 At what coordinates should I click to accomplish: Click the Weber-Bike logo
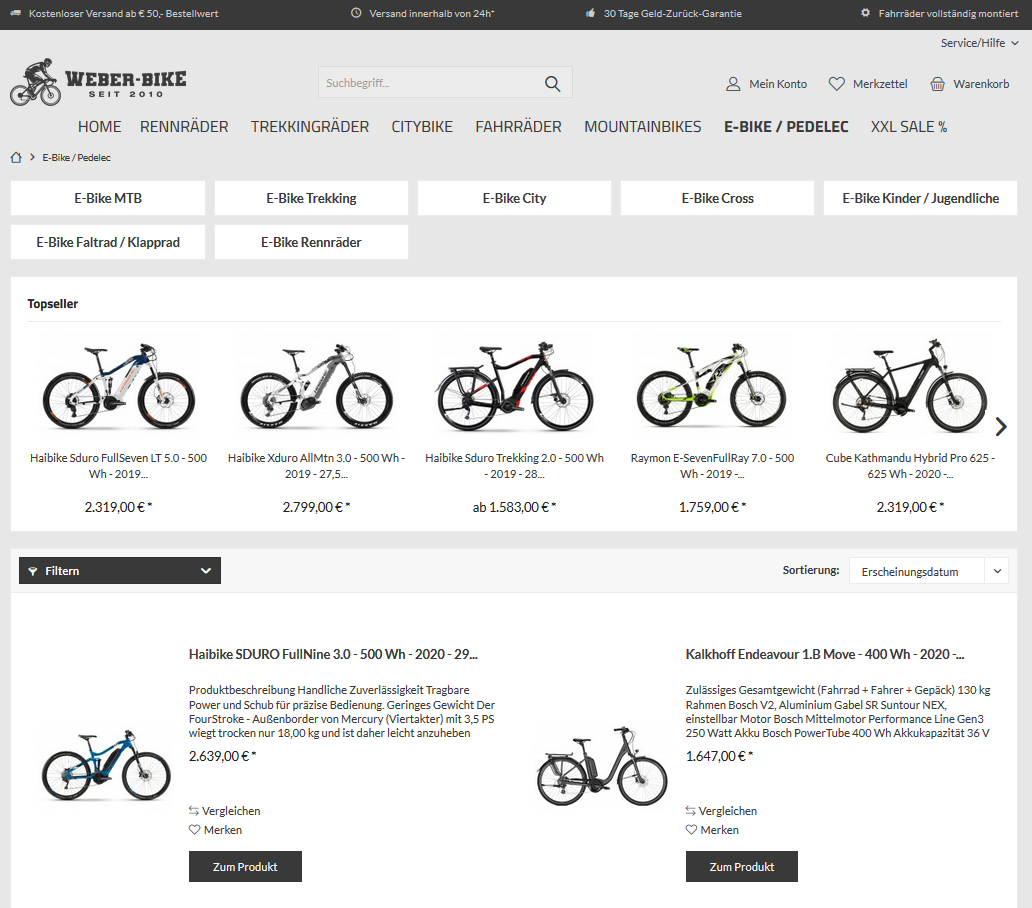(98, 82)
